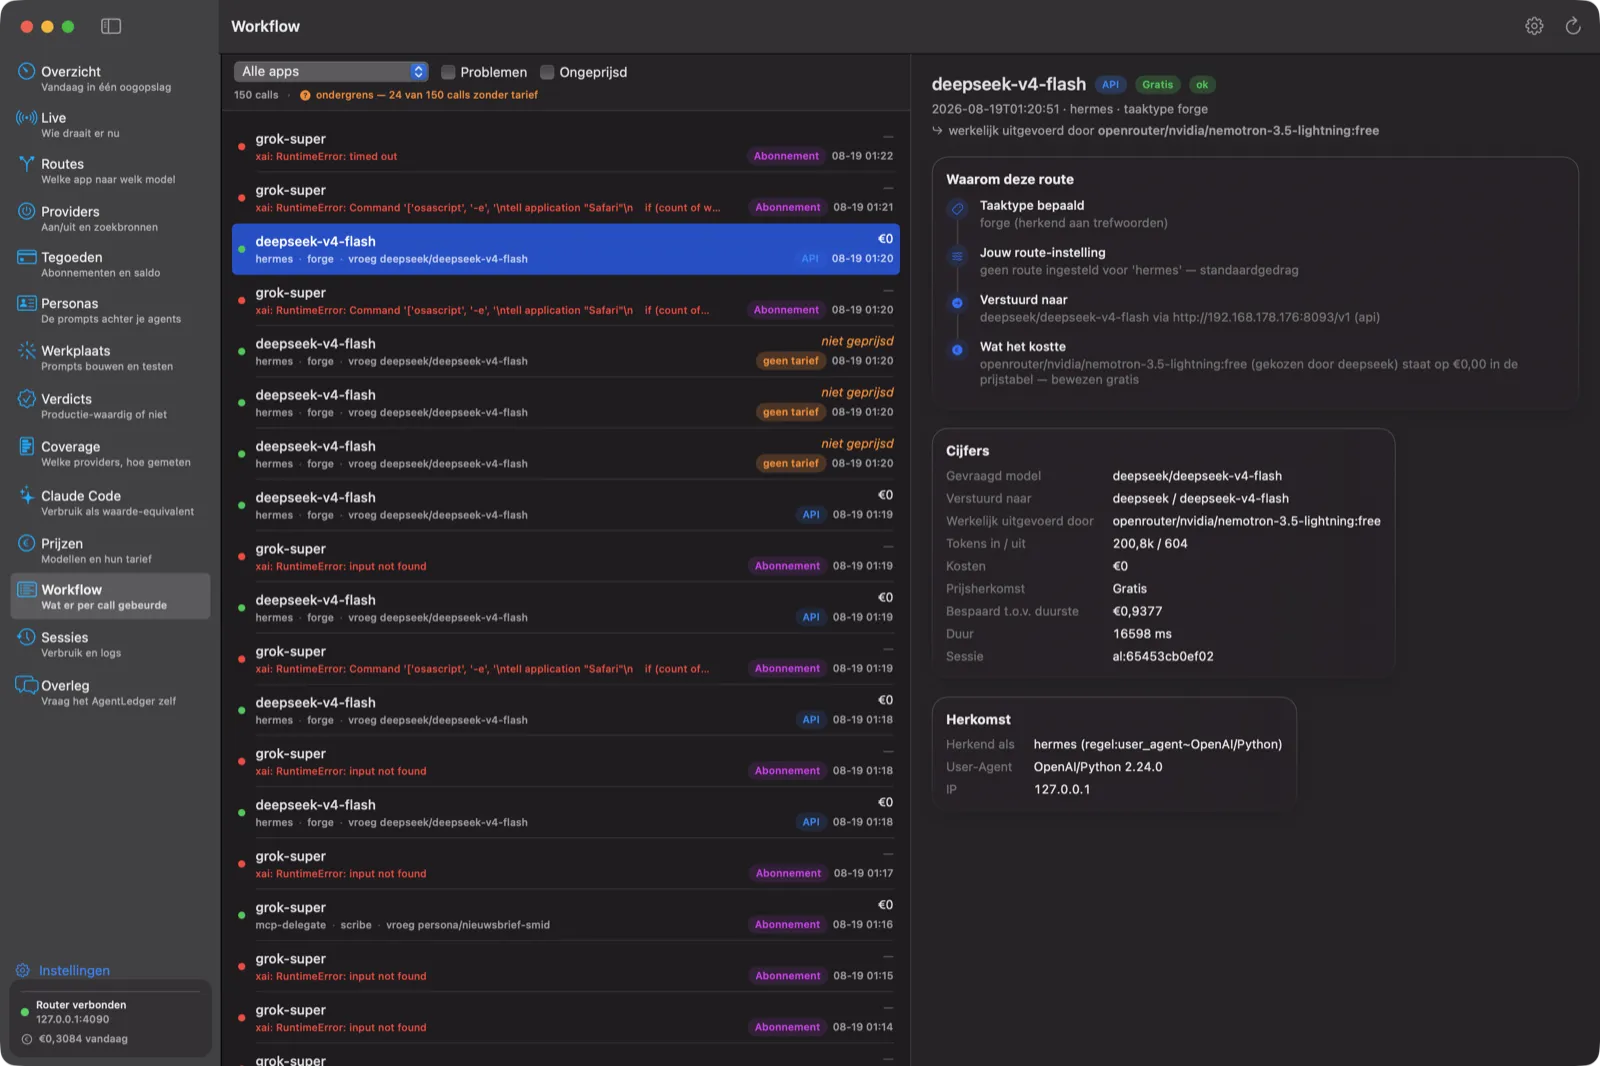The image size is (1600, 1066).
Task: Click the refresh icon in title bar
Action: tap(1573, 26)
